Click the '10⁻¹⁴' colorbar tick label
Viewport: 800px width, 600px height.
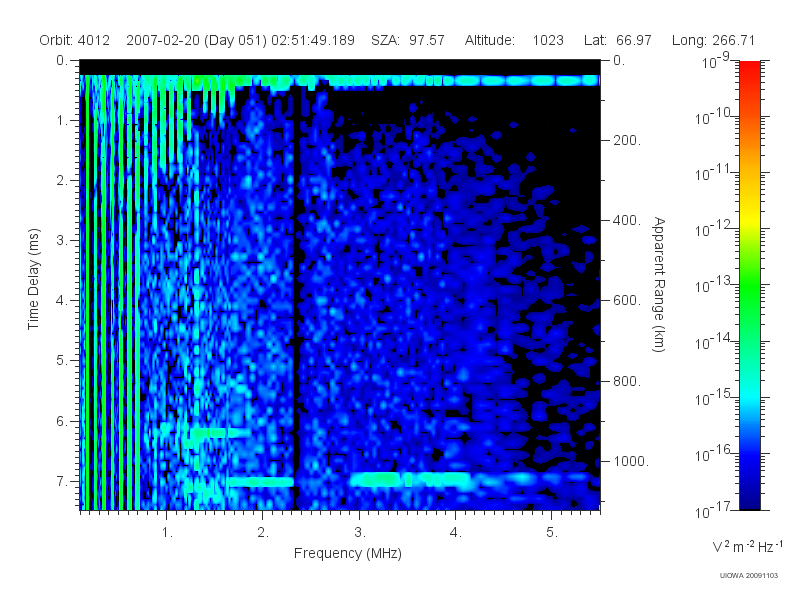713,341
